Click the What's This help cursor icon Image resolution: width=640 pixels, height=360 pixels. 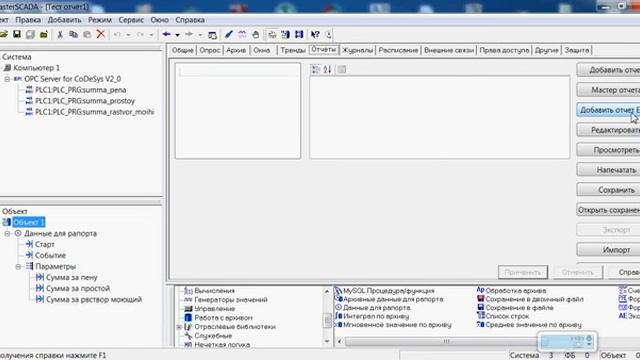(315, 35)
